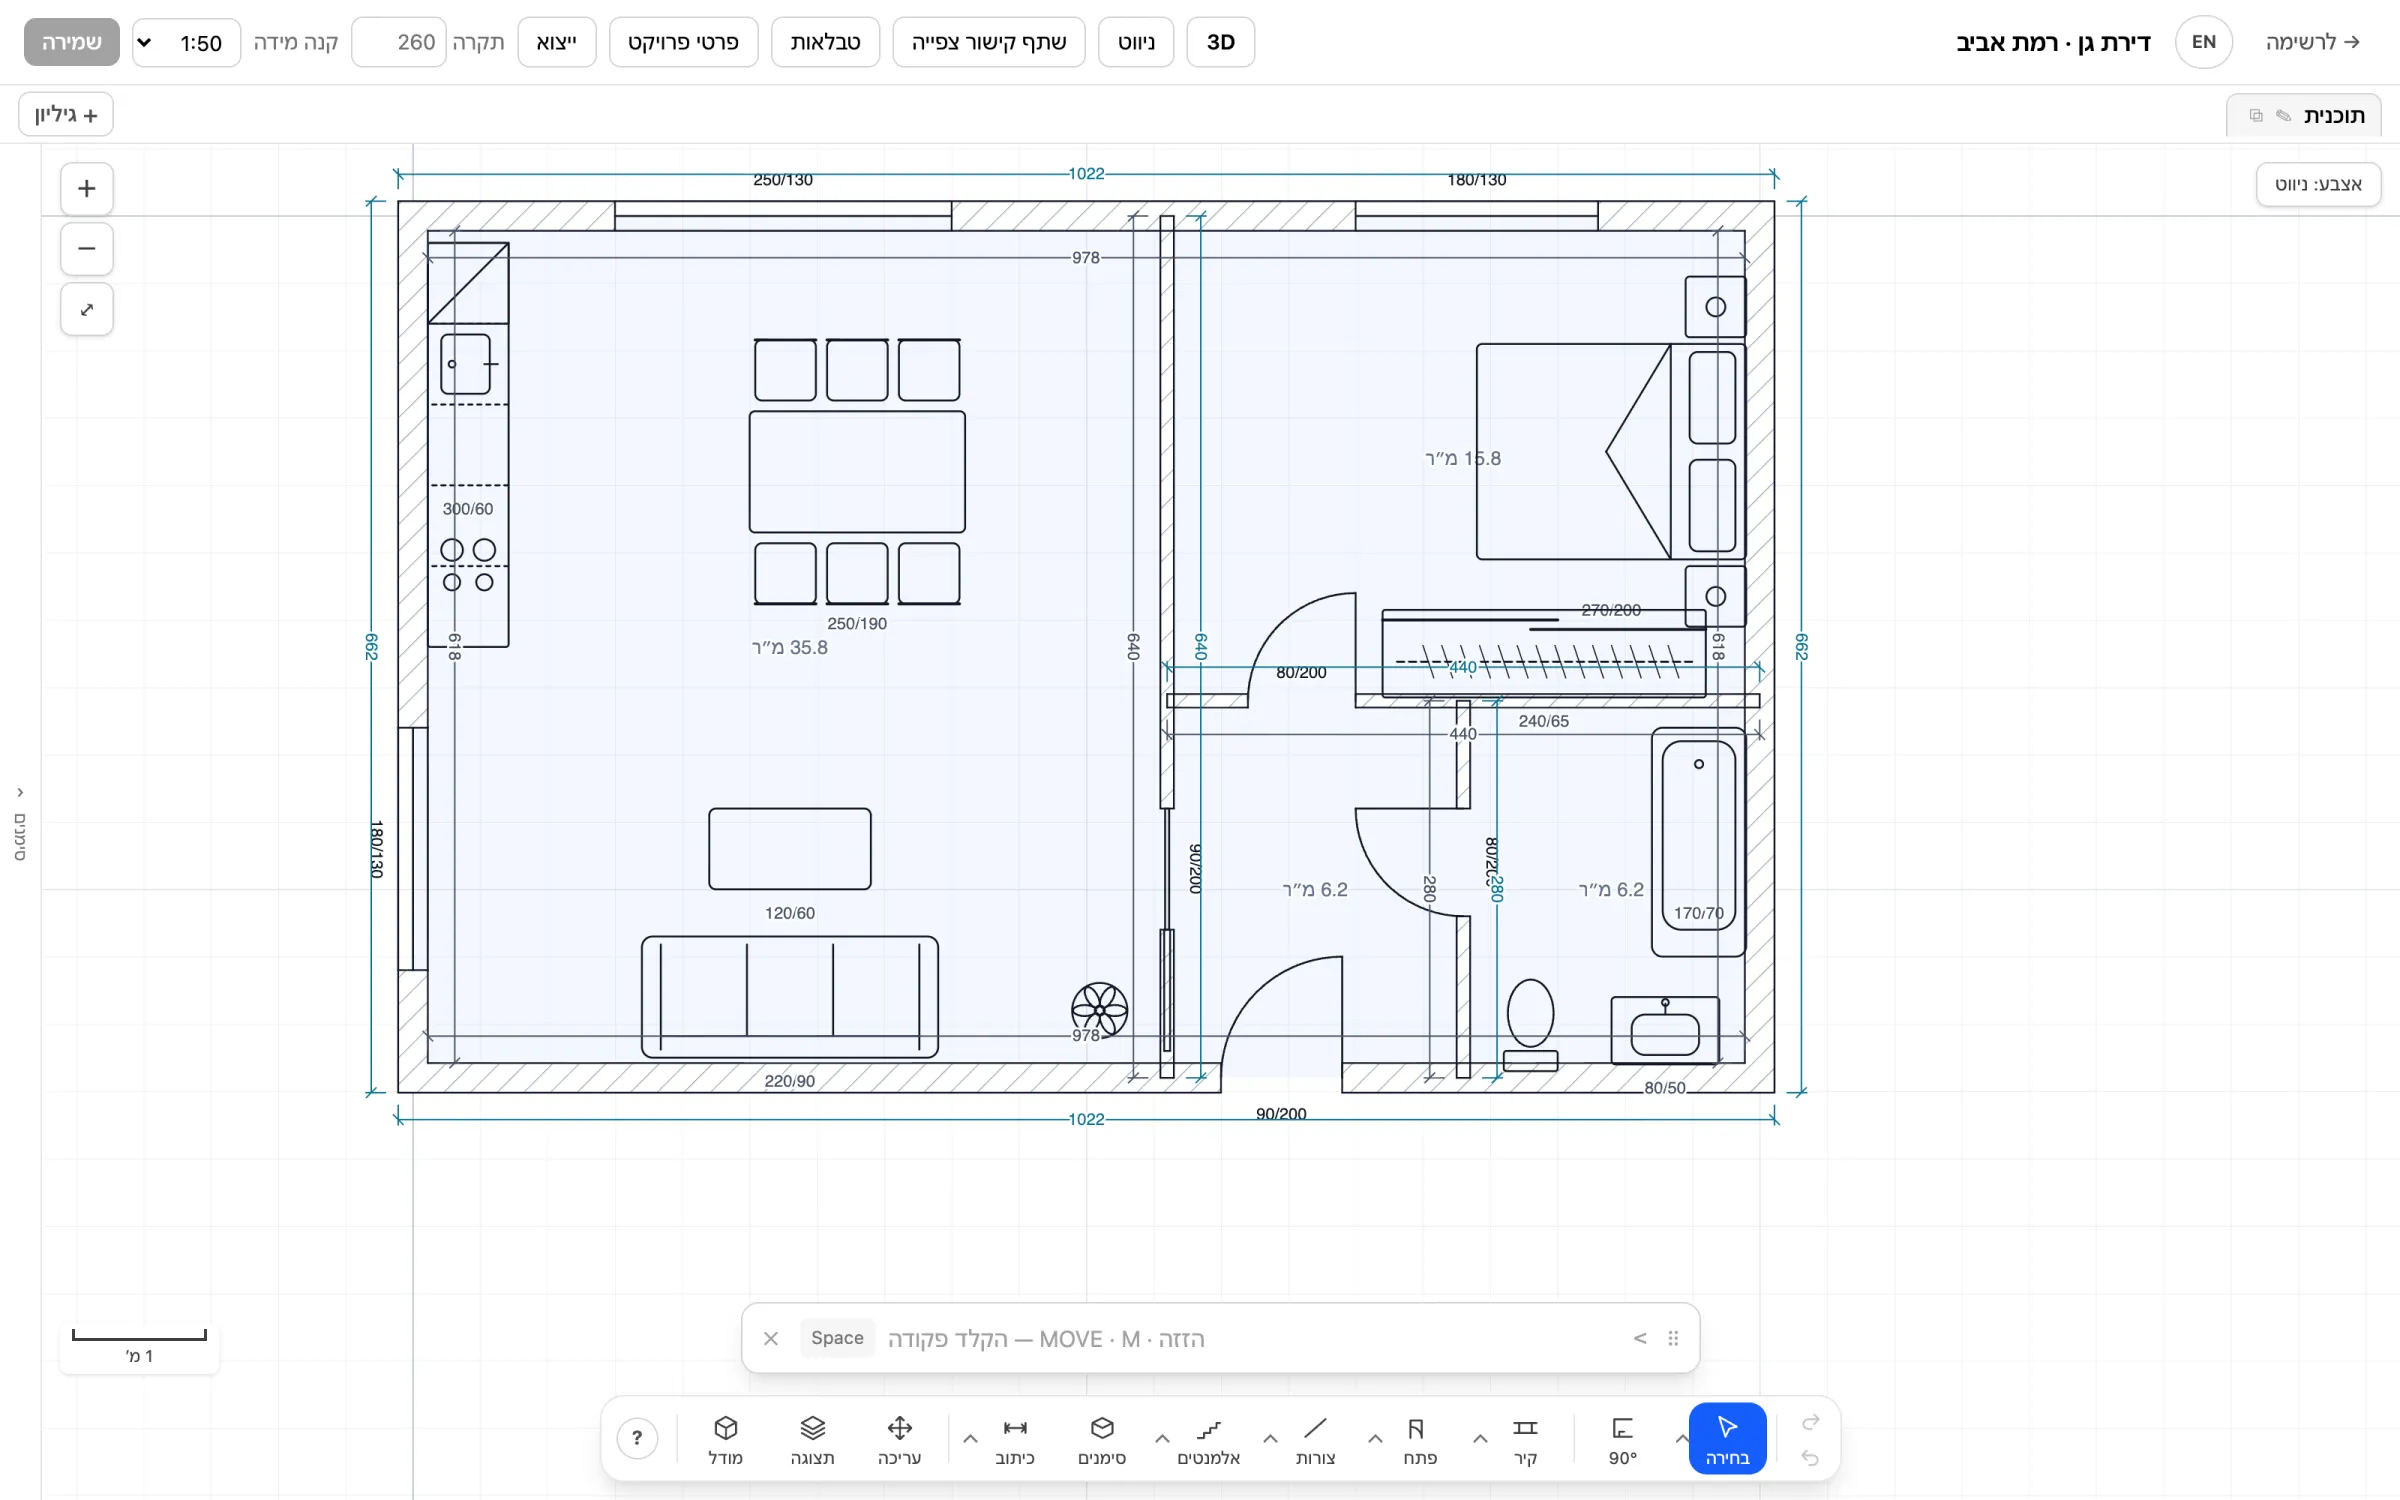2400x1500 pixels.
Task: Activate the 90° ortho angle tool
Action: click(1622, 1438)
